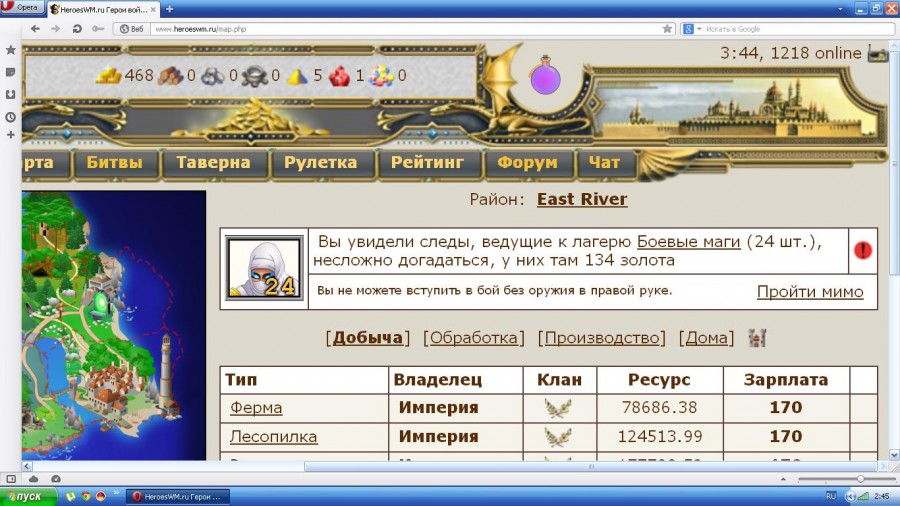Close the HeroesWM.ru tab
This screenshot has height=506, width=900.
coord(153,10)
